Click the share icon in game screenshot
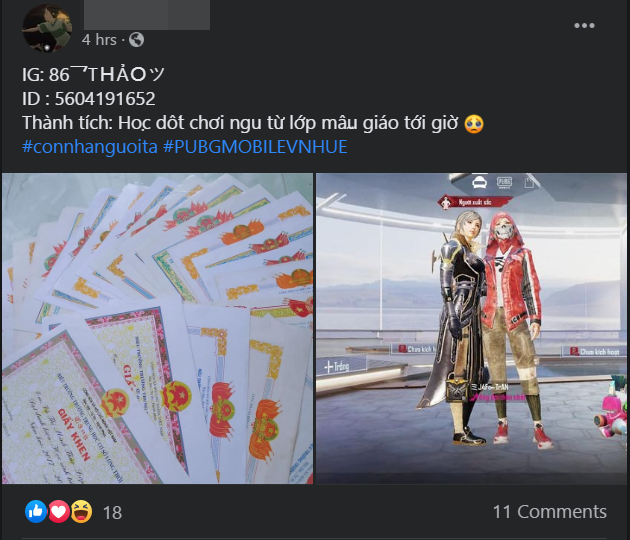This screenshot has height=540, width=630. 529,182
